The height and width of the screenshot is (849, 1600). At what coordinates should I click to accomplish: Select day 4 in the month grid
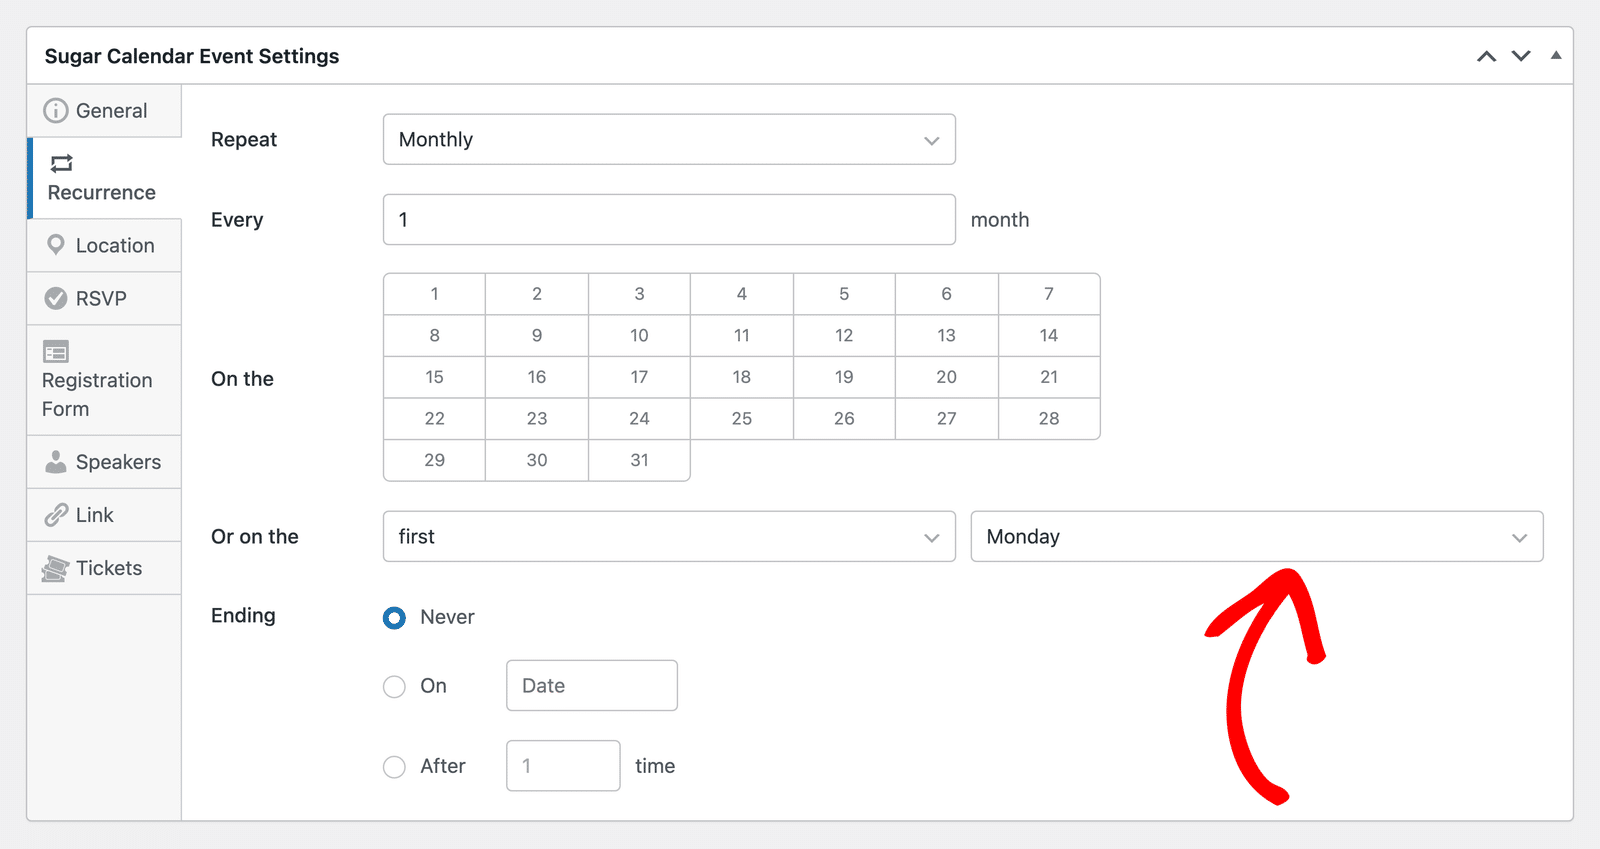742,294
